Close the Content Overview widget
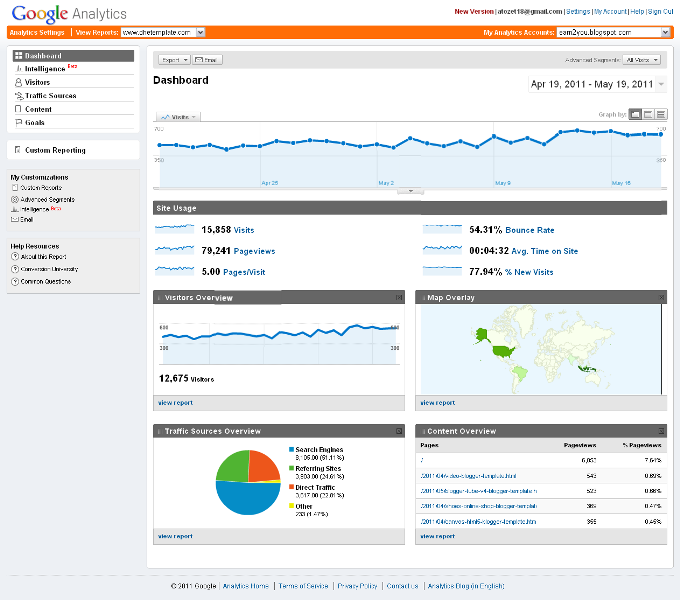680x600 pixels. (661, 431)
